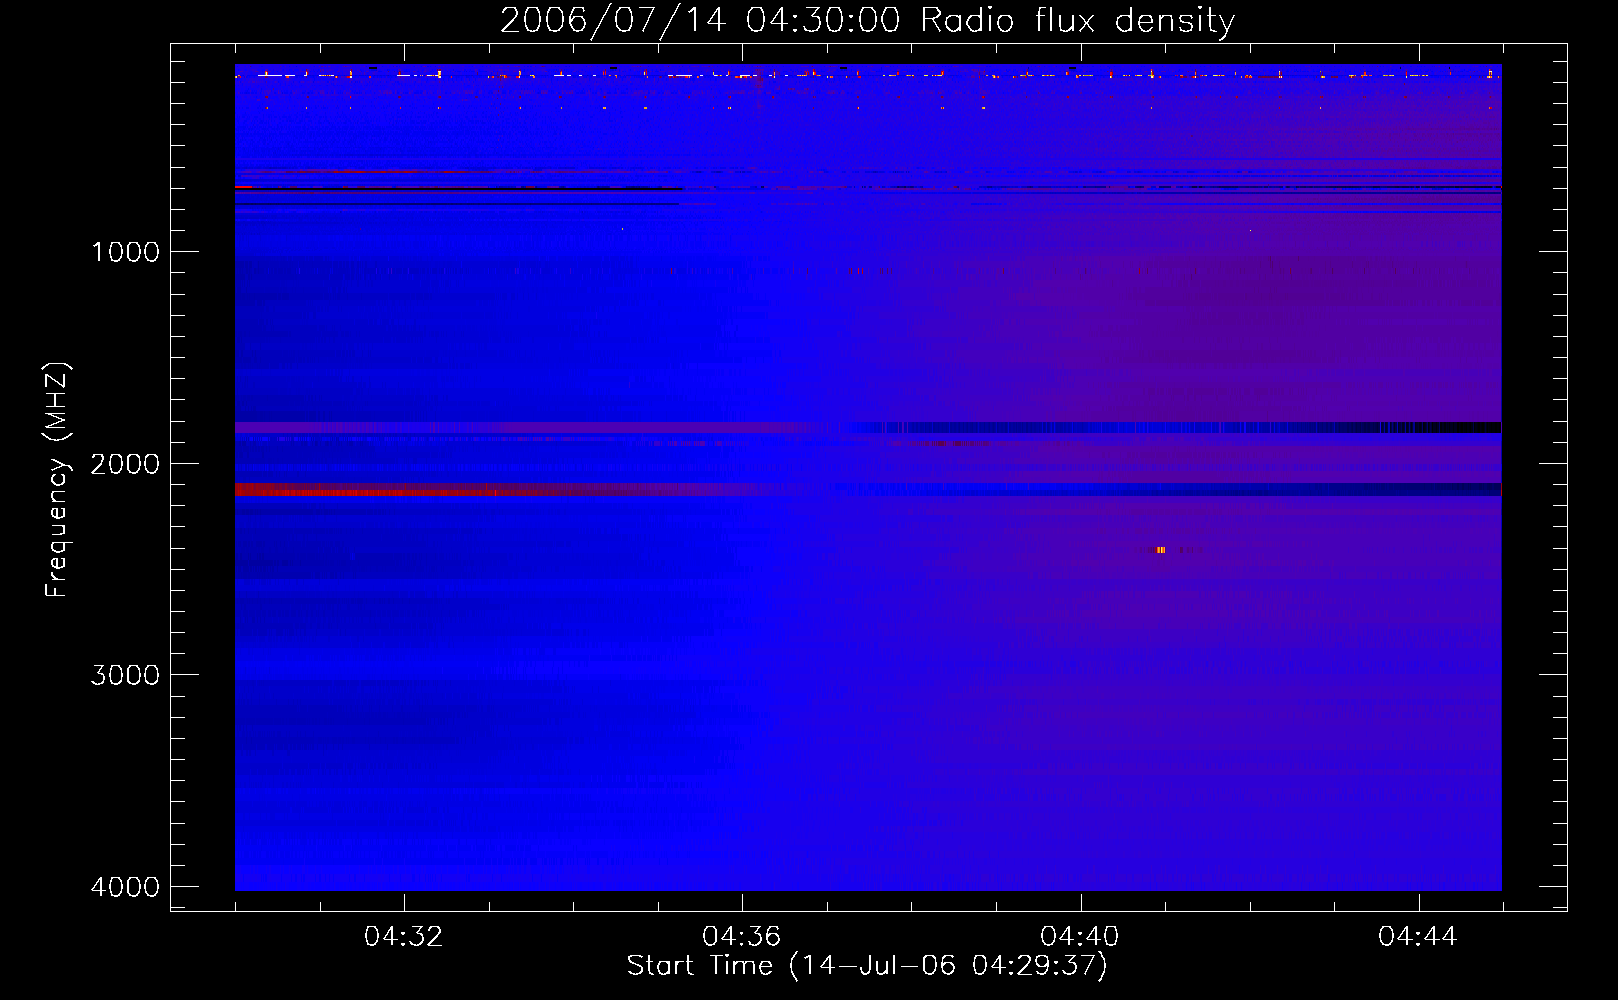This screenshot has width=1618, height=1000.
Task: Click the 2000 frequency tick label
Action: [125, 463]
